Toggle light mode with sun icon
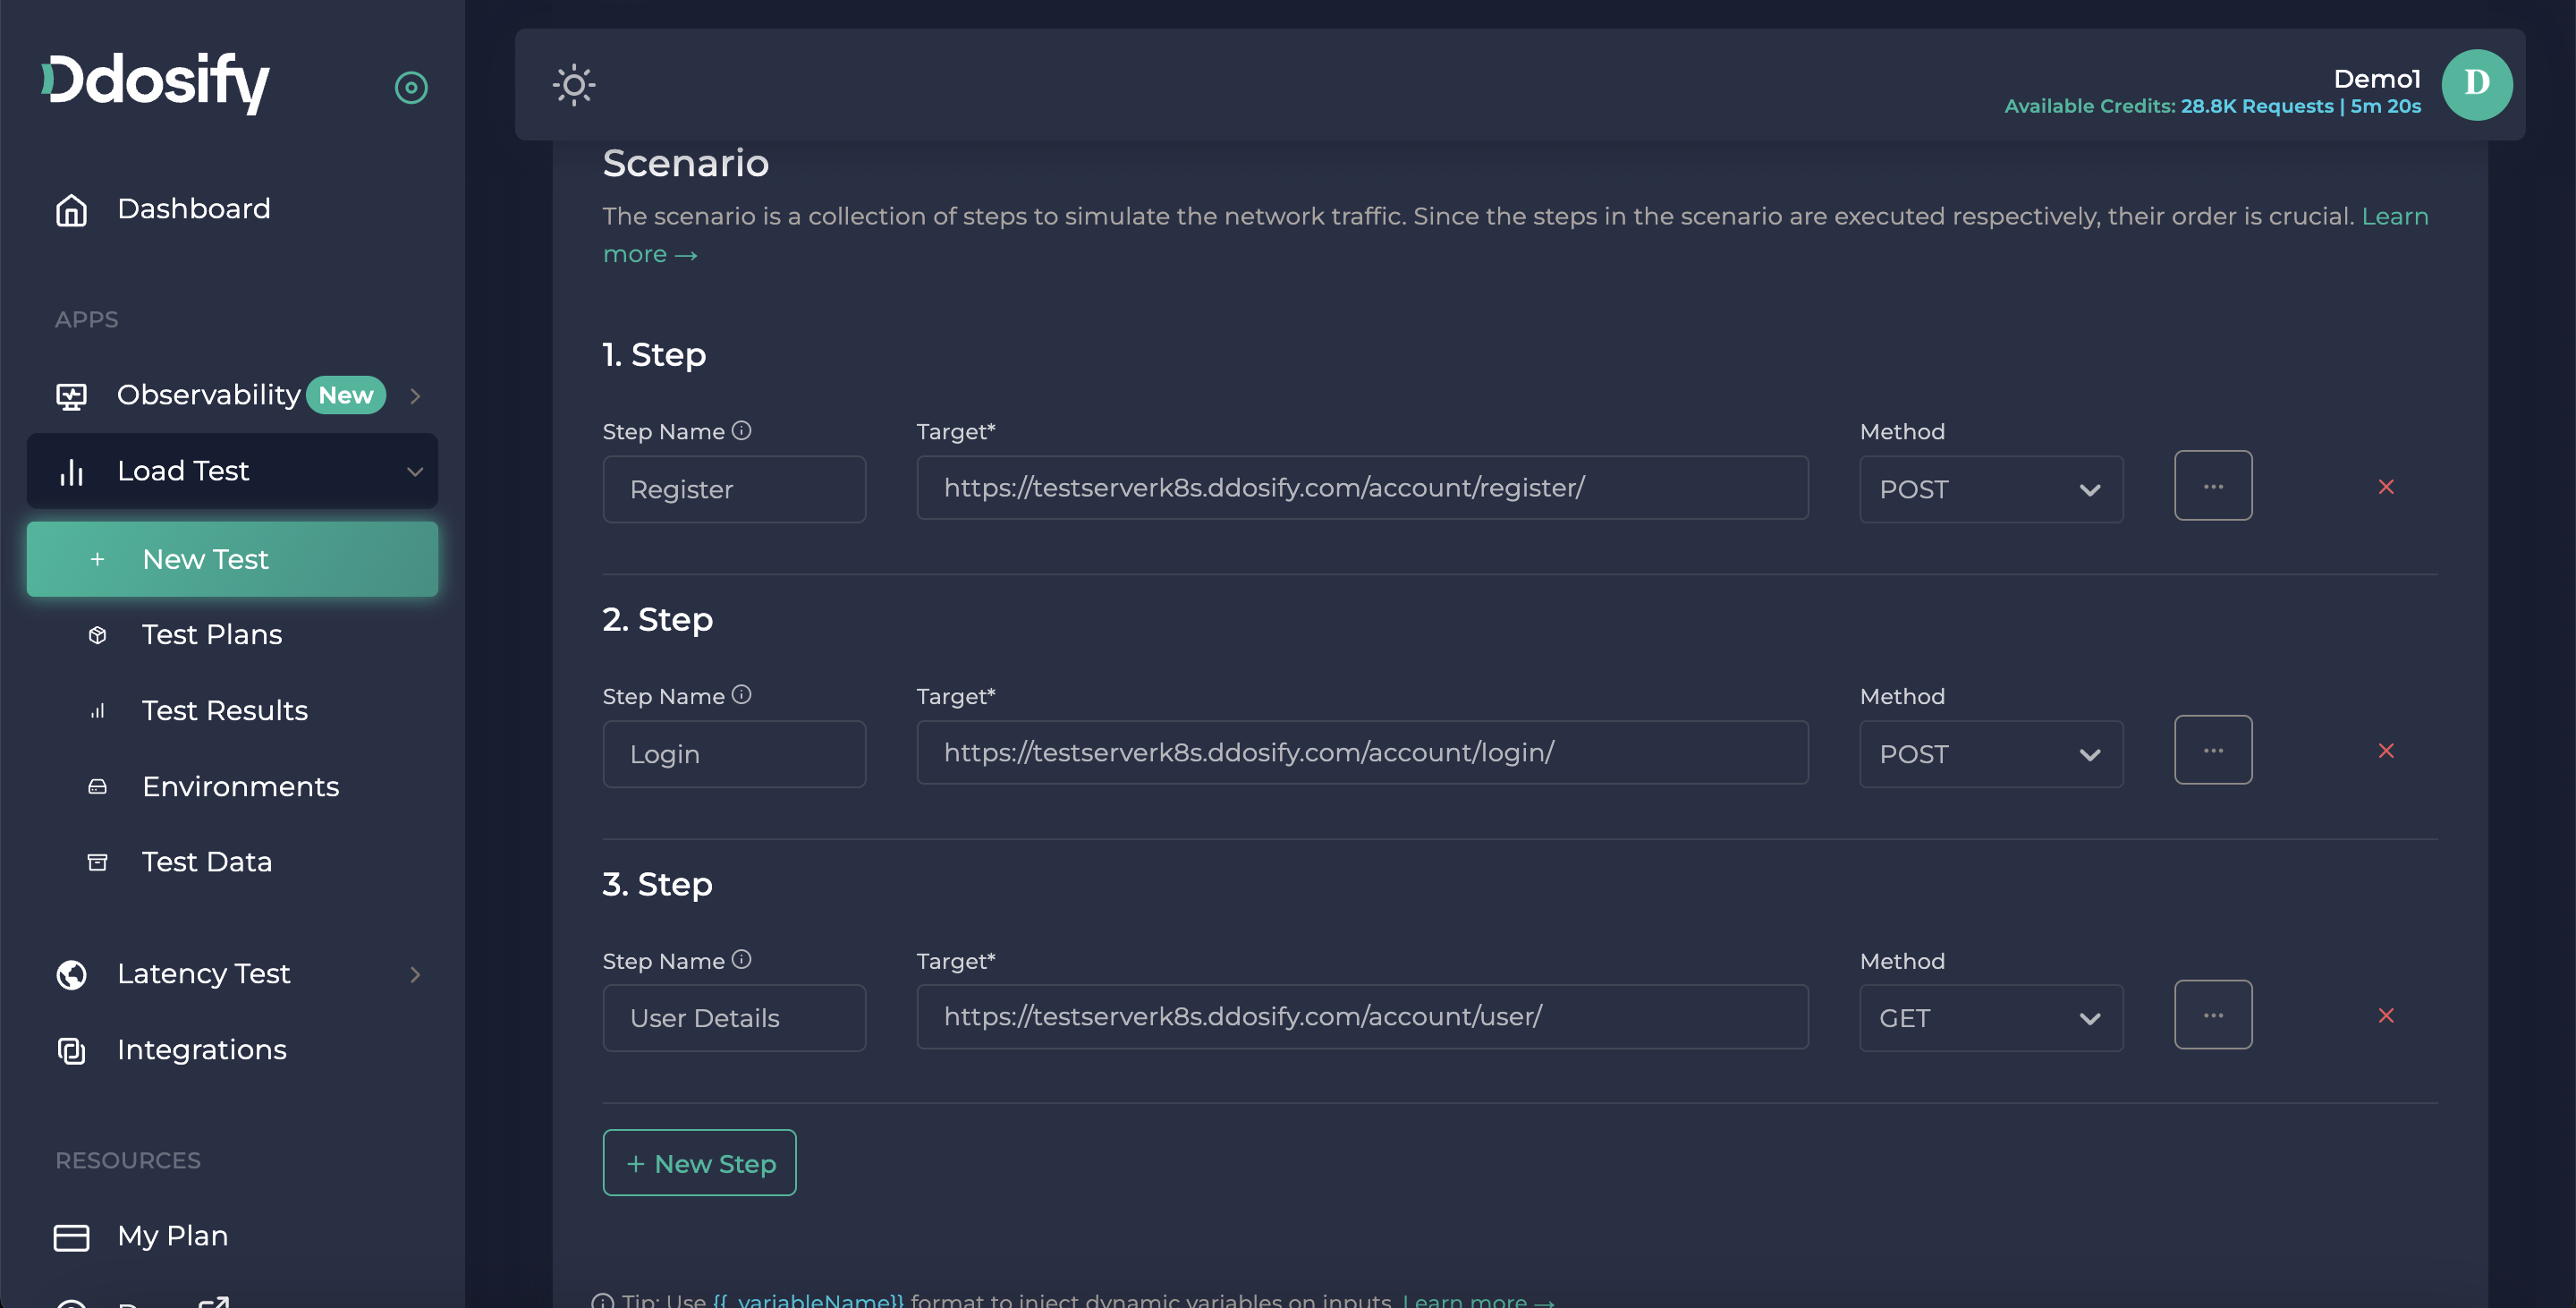Image resolution: width=2576 pixels, height=1308 pixels. [x=574, y=85]
